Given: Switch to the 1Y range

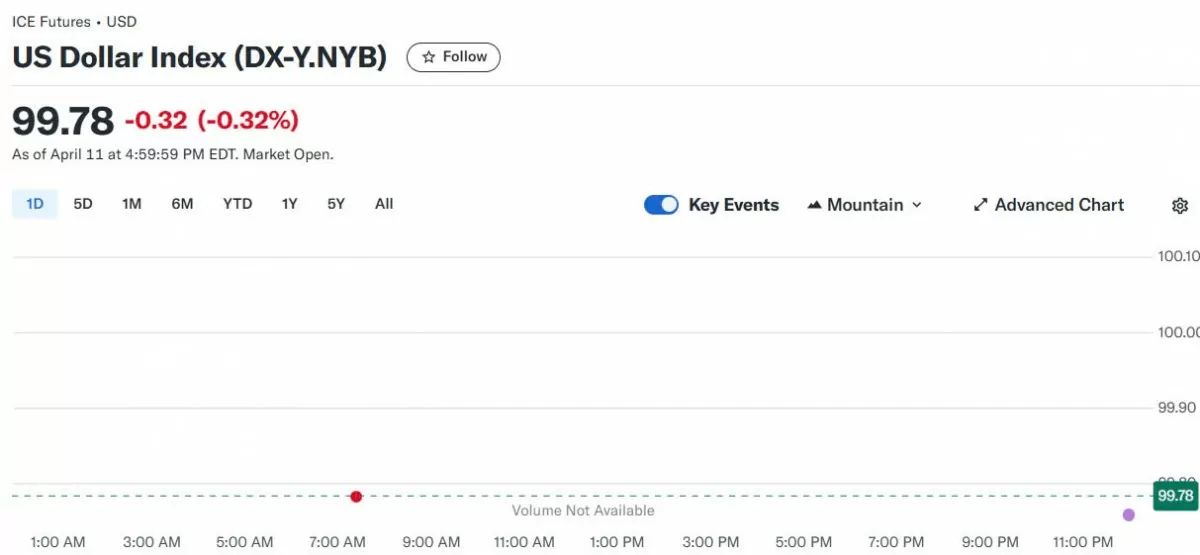Looking at the screenshot, I should pyautogui.click(x=289, y=204).
